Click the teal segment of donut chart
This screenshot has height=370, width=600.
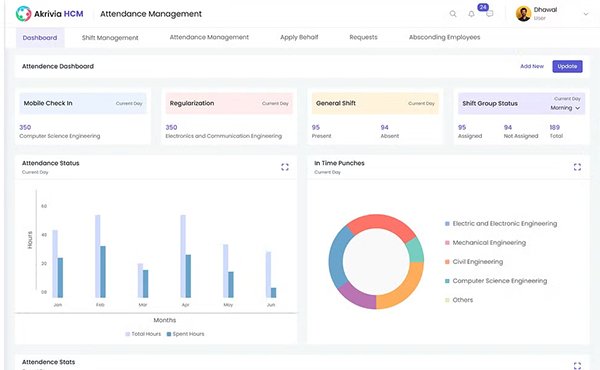click(x=416, y=251)
